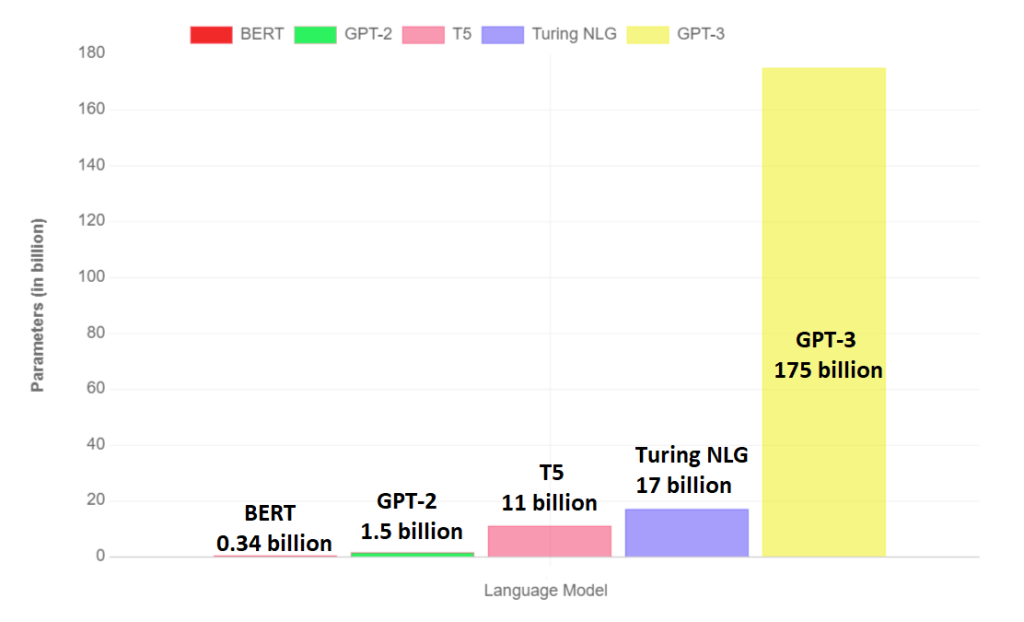The image size is (1024, 622).
Task: Click the y-axis tick label 180
Action: pos(91,52)
